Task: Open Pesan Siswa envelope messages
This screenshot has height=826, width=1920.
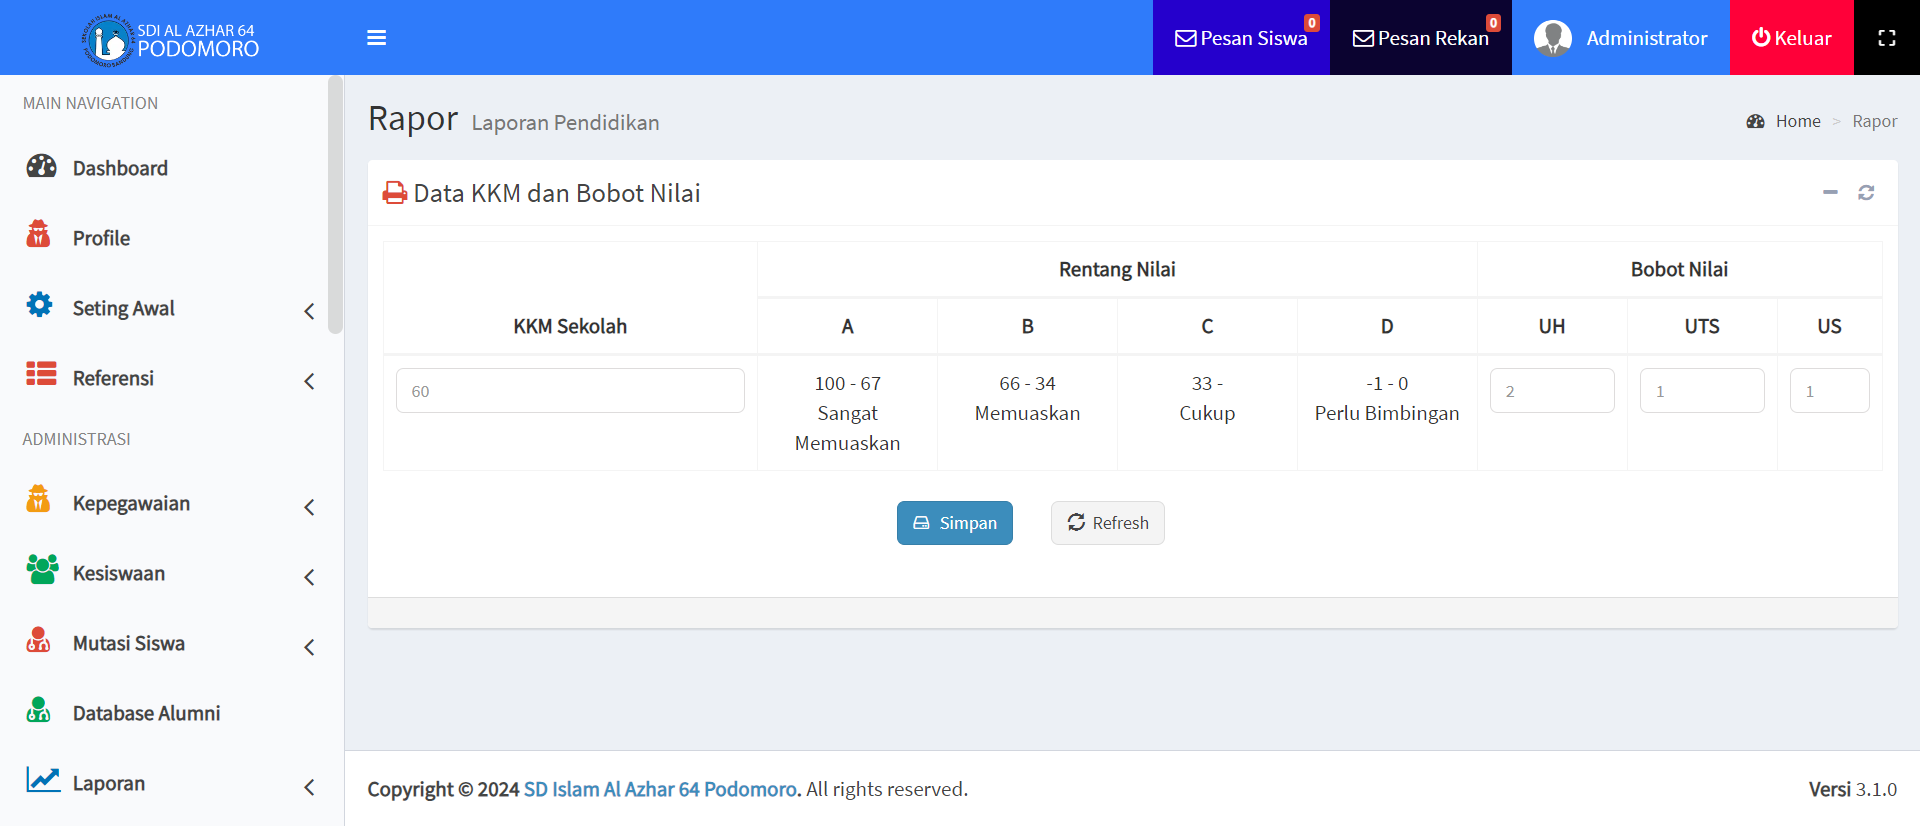Action: click(1240, 38)
